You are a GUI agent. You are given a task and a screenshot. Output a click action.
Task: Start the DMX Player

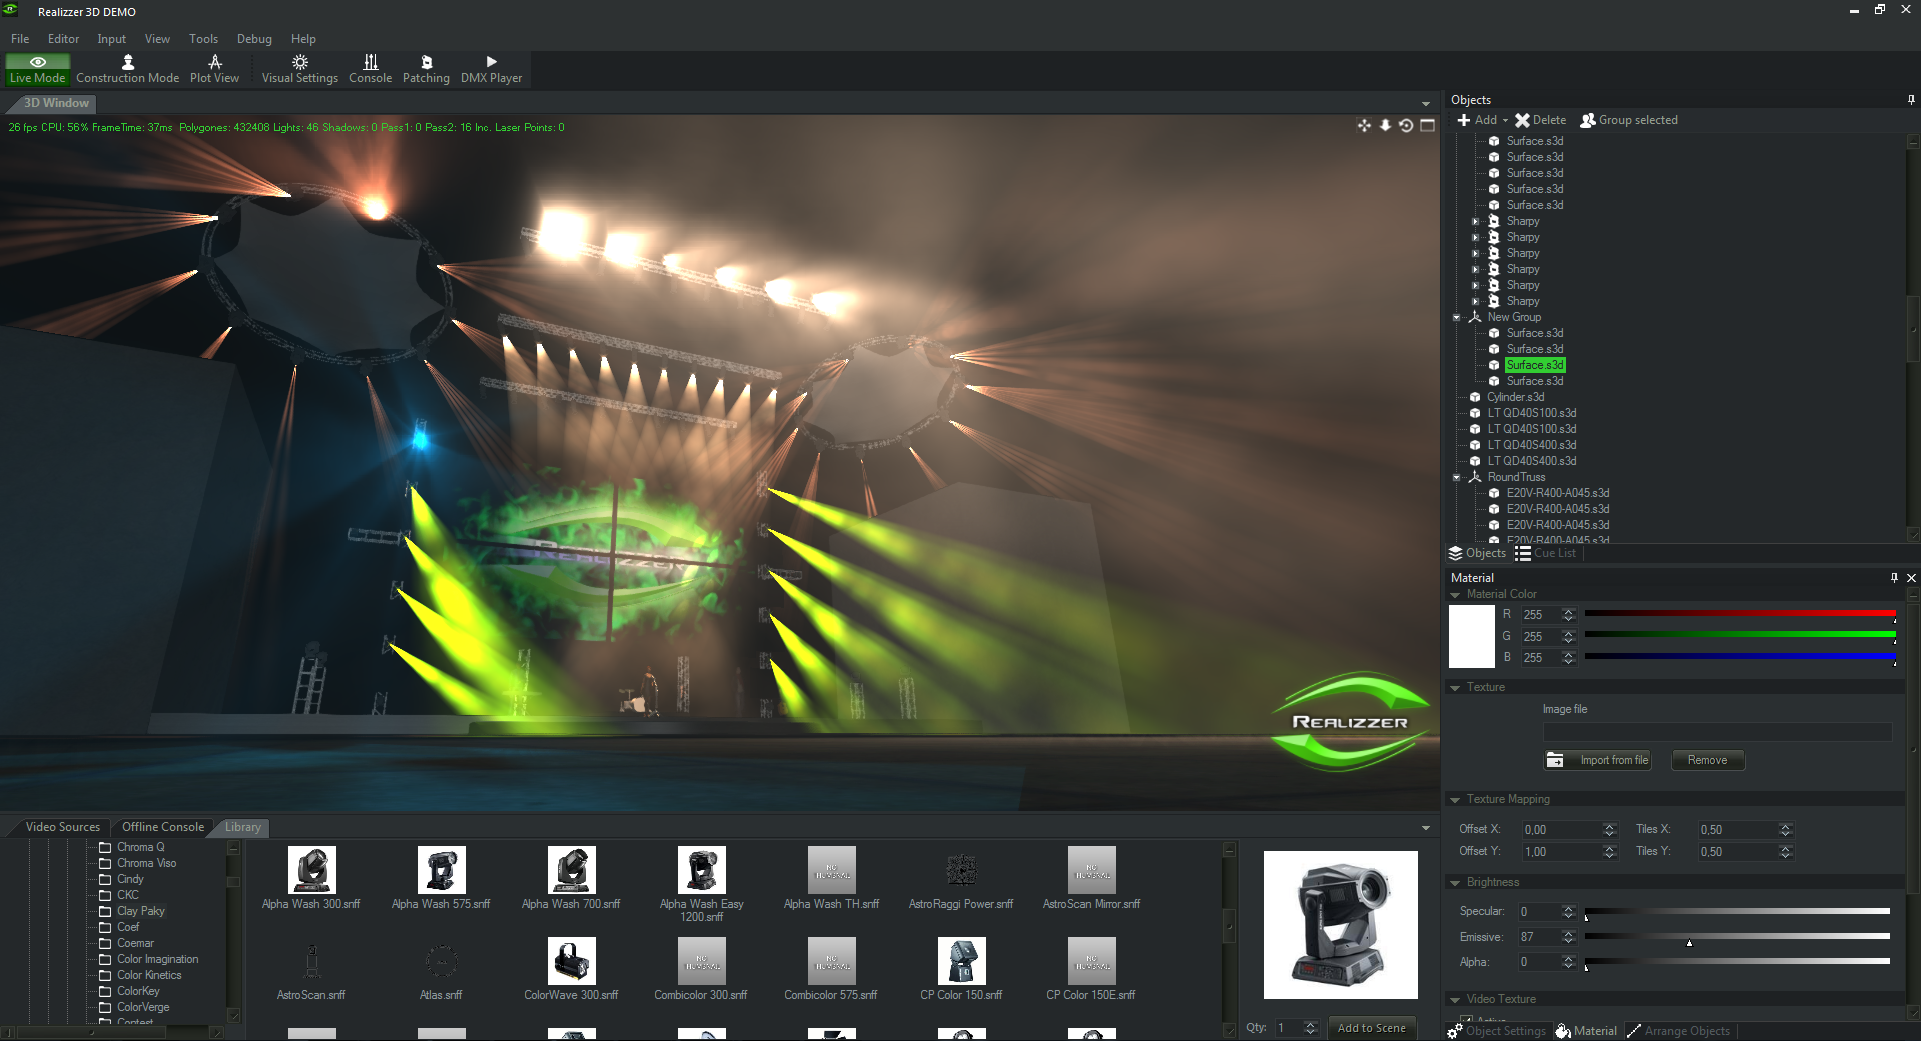click(x=491, y=70)
